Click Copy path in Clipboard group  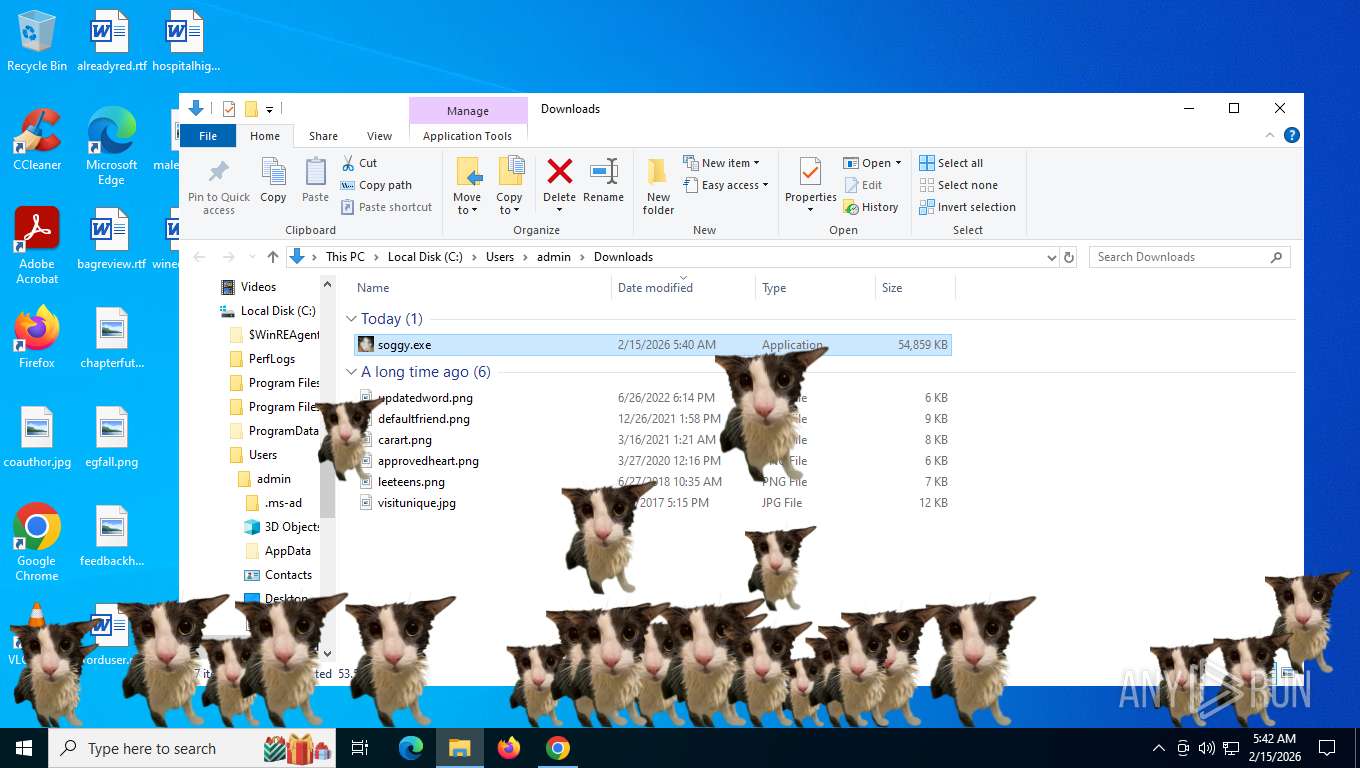[376, 185]
